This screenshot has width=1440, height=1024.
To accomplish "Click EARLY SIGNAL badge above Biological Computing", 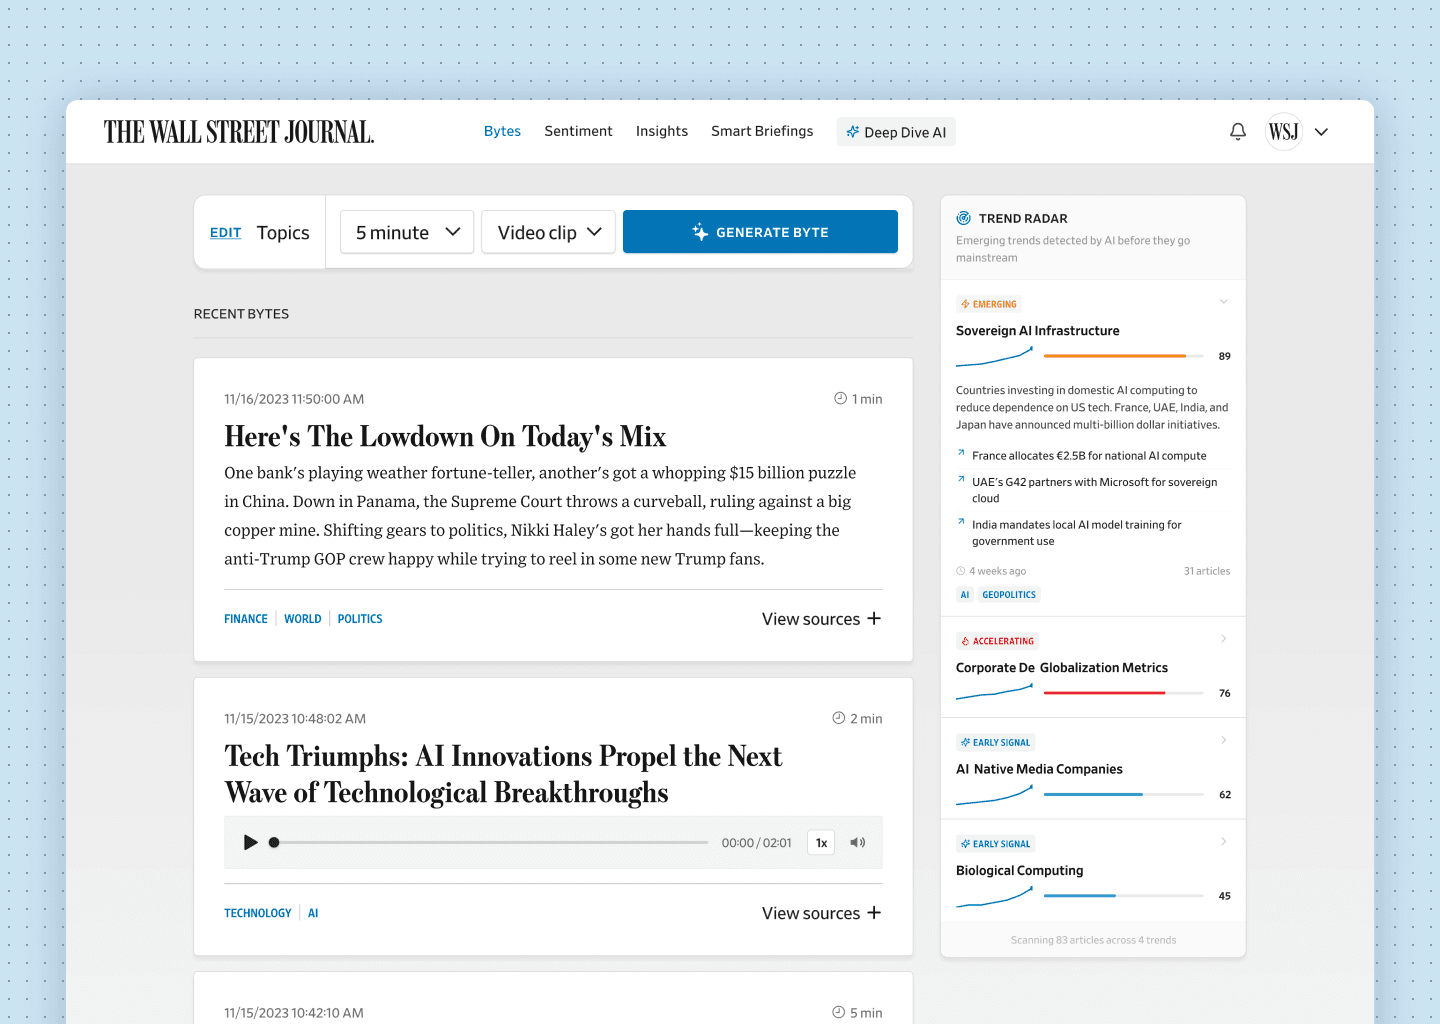I will (995, 844).
